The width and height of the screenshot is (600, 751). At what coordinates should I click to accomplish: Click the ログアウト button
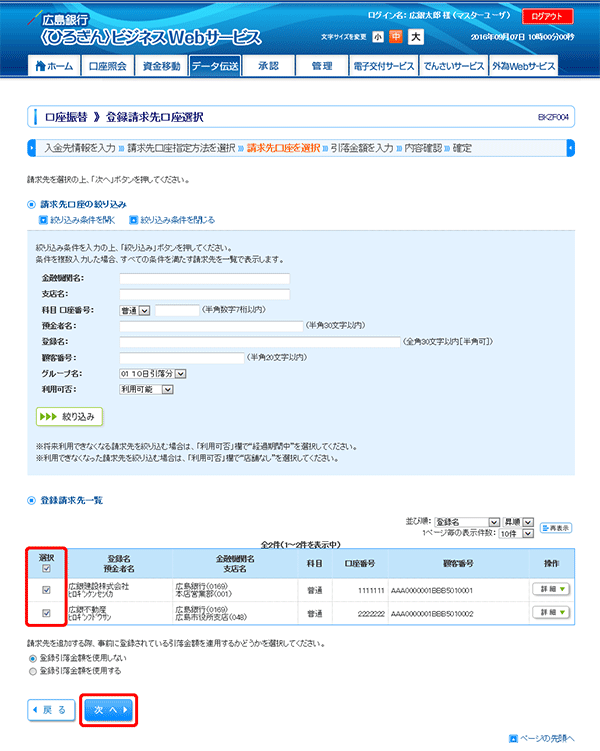[547, 16]
